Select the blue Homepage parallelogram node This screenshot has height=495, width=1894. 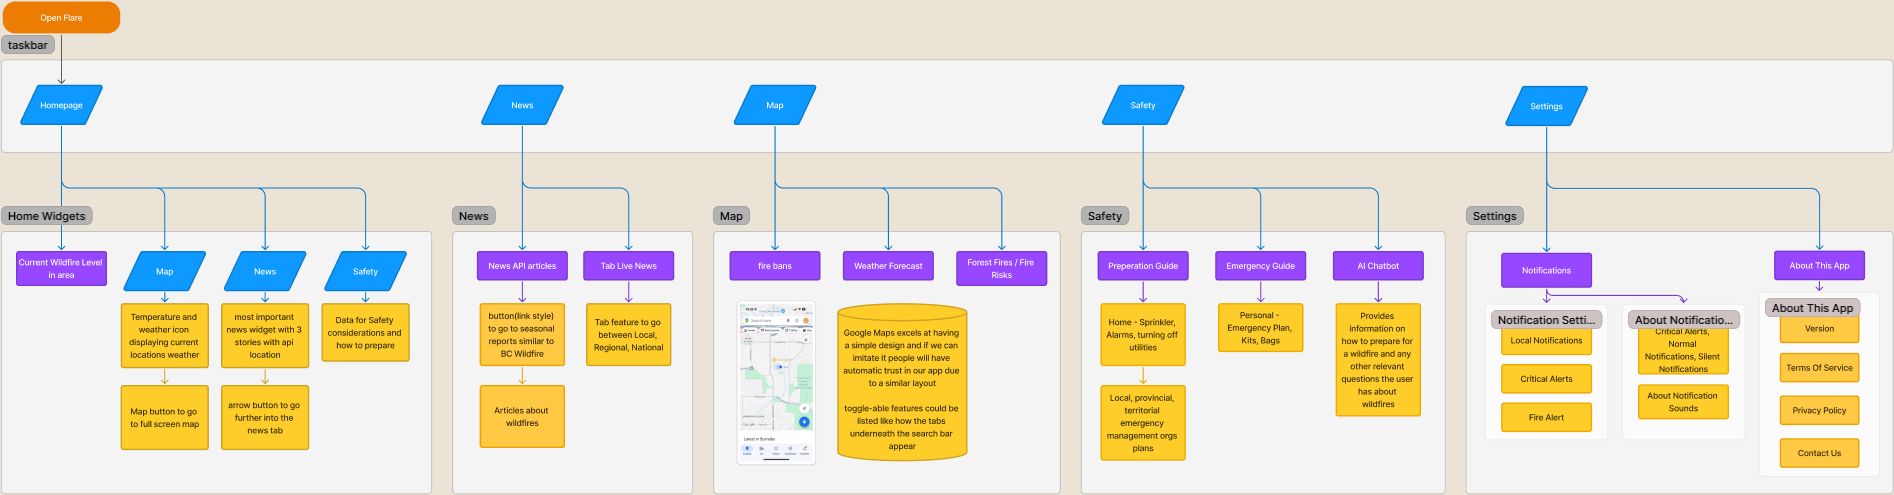61,105
